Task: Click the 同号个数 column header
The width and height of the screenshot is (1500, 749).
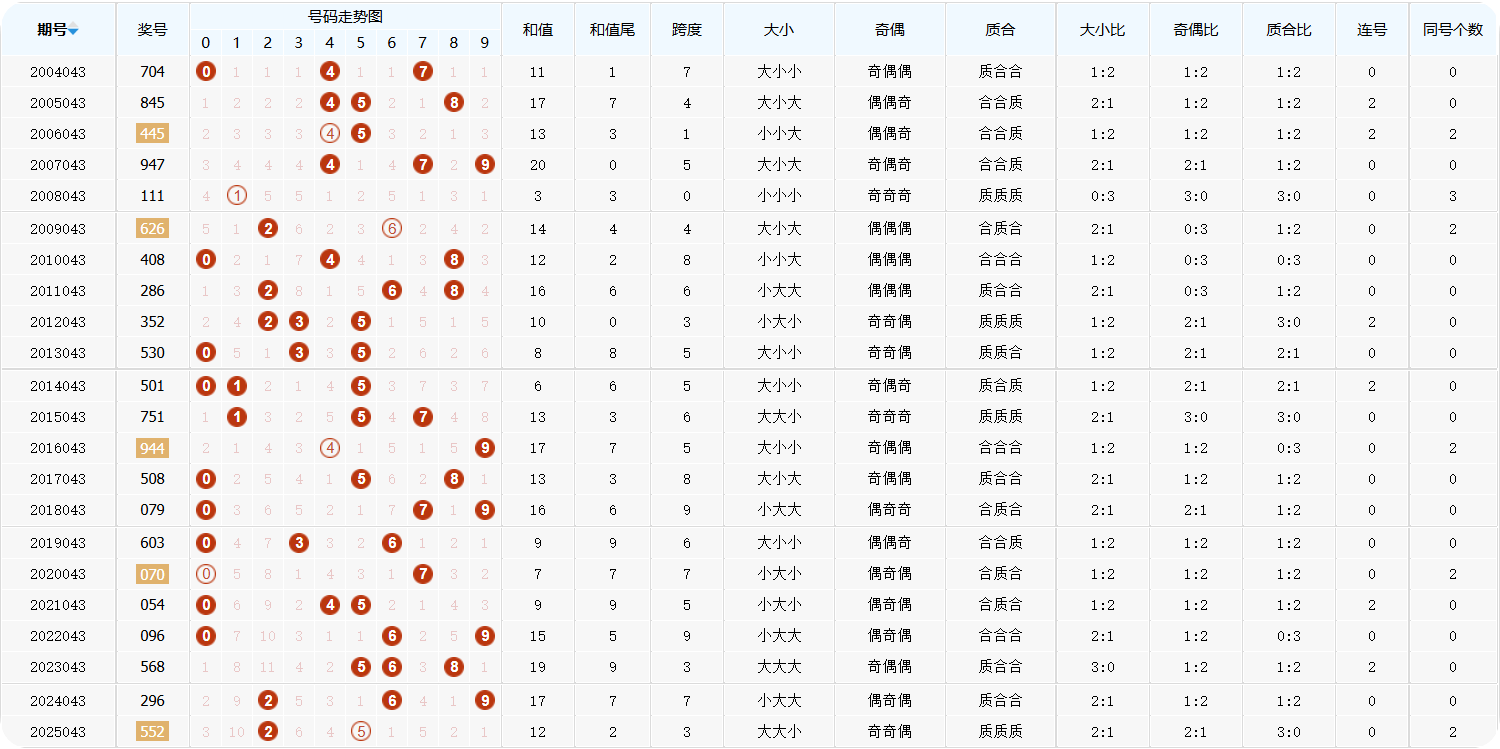Action: point(1453,30)
